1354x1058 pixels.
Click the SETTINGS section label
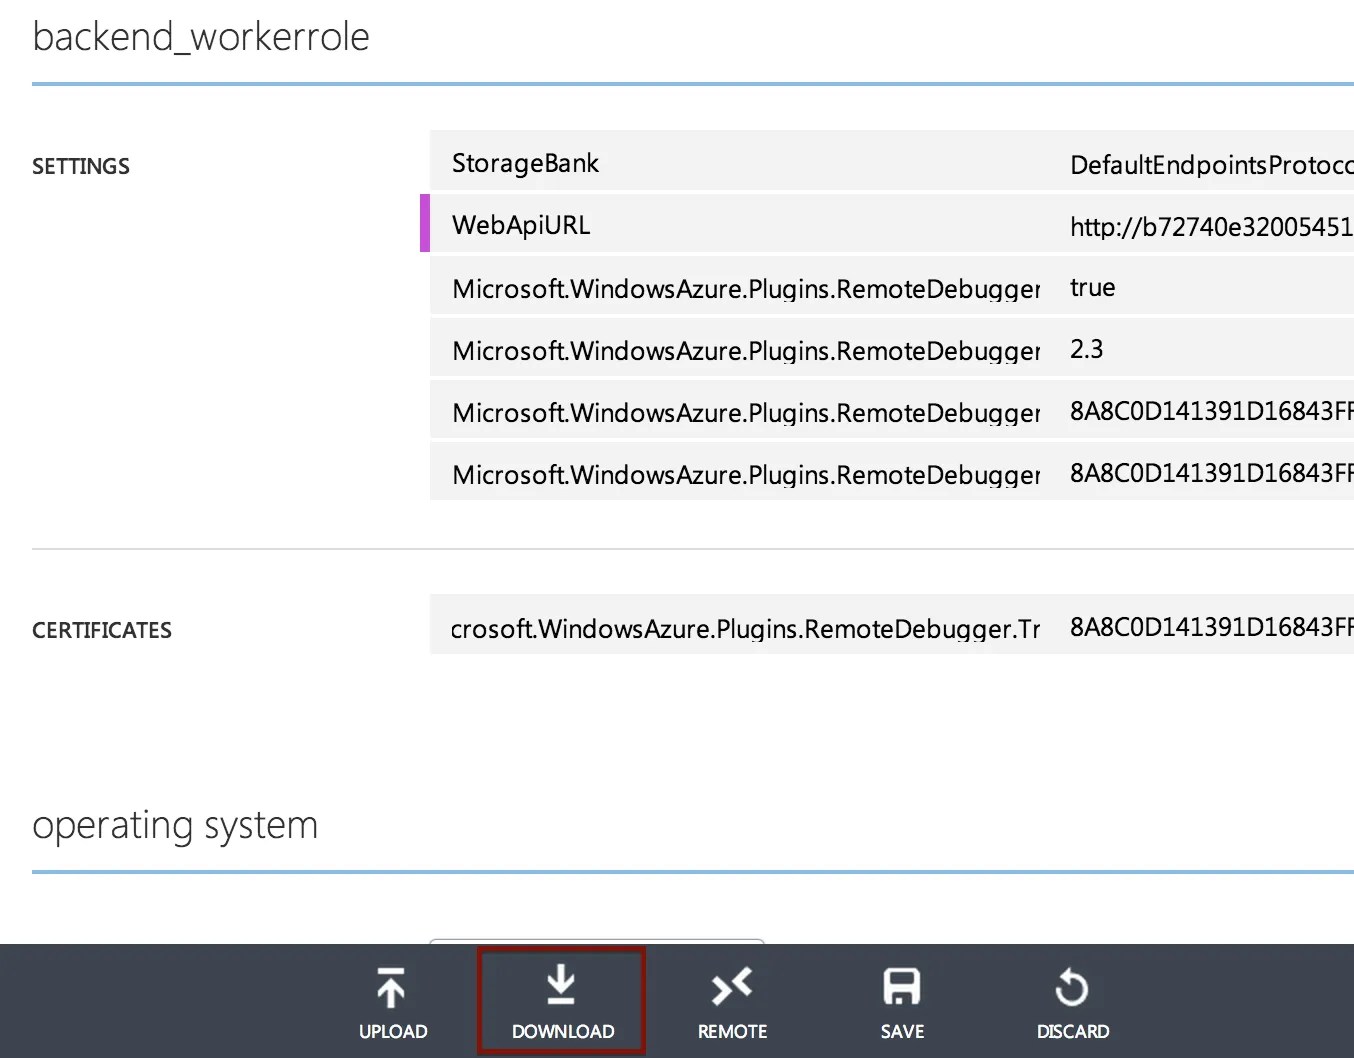pyautogui.click(x=81, y=166)
